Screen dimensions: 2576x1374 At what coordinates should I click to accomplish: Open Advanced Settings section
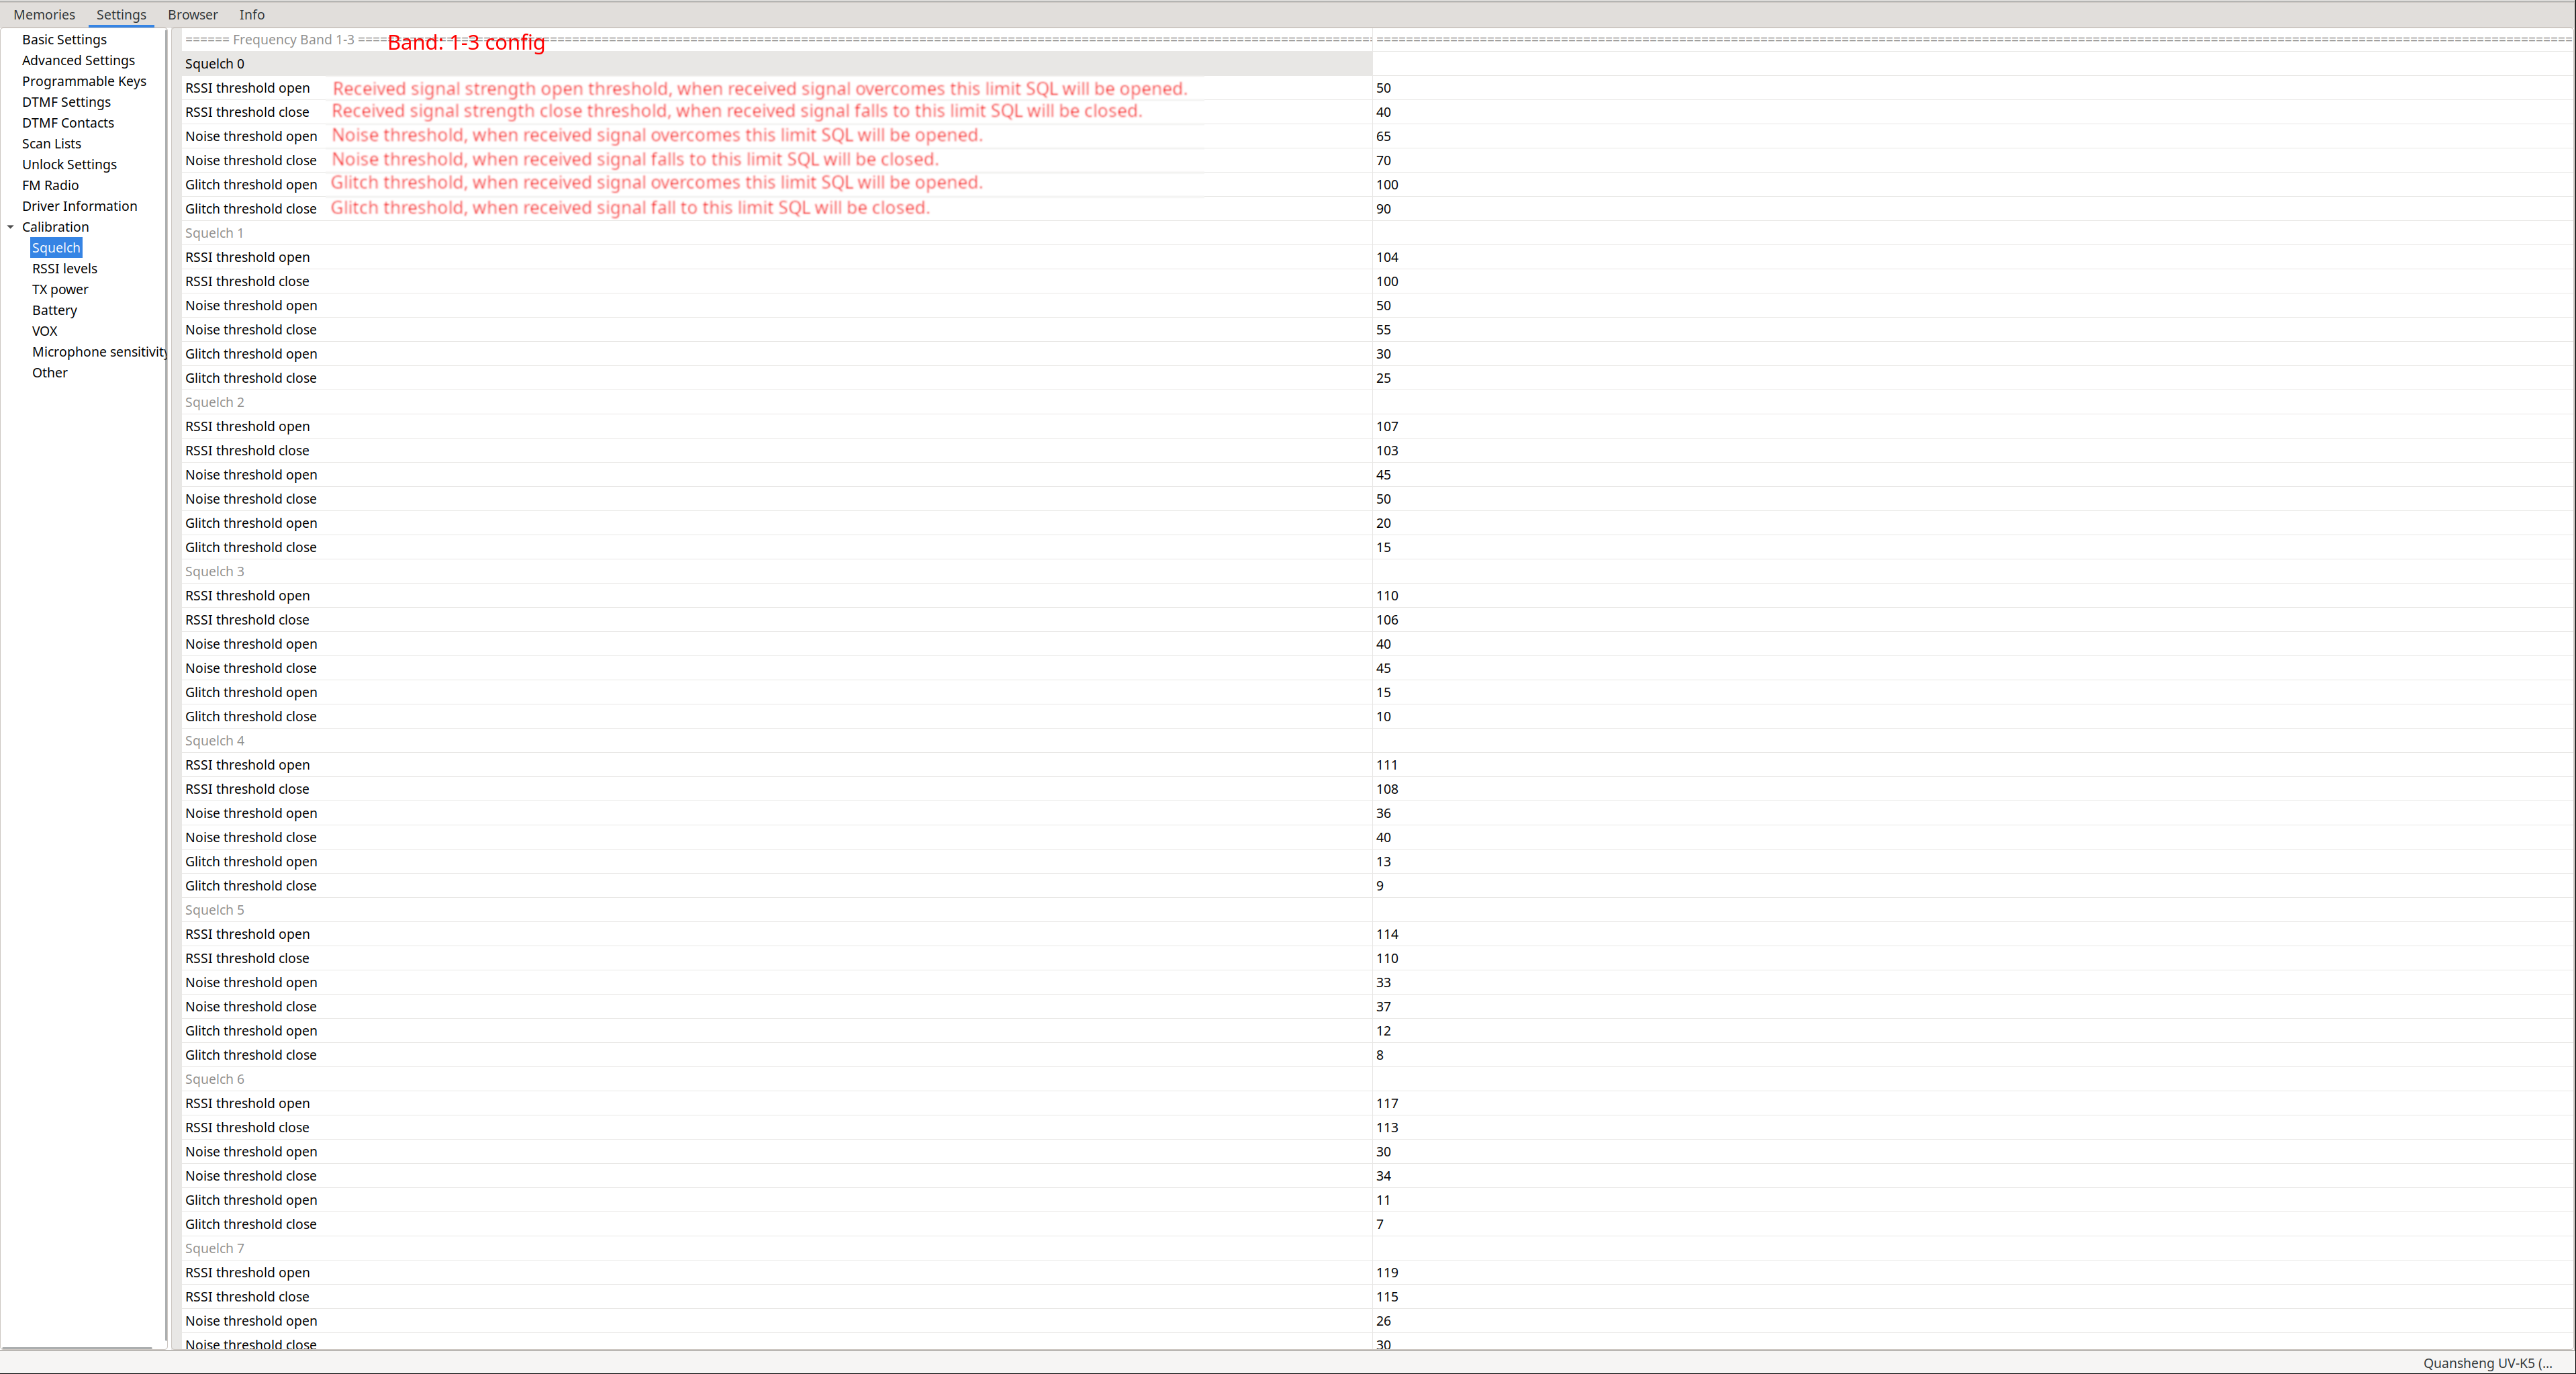click(78, 60)
